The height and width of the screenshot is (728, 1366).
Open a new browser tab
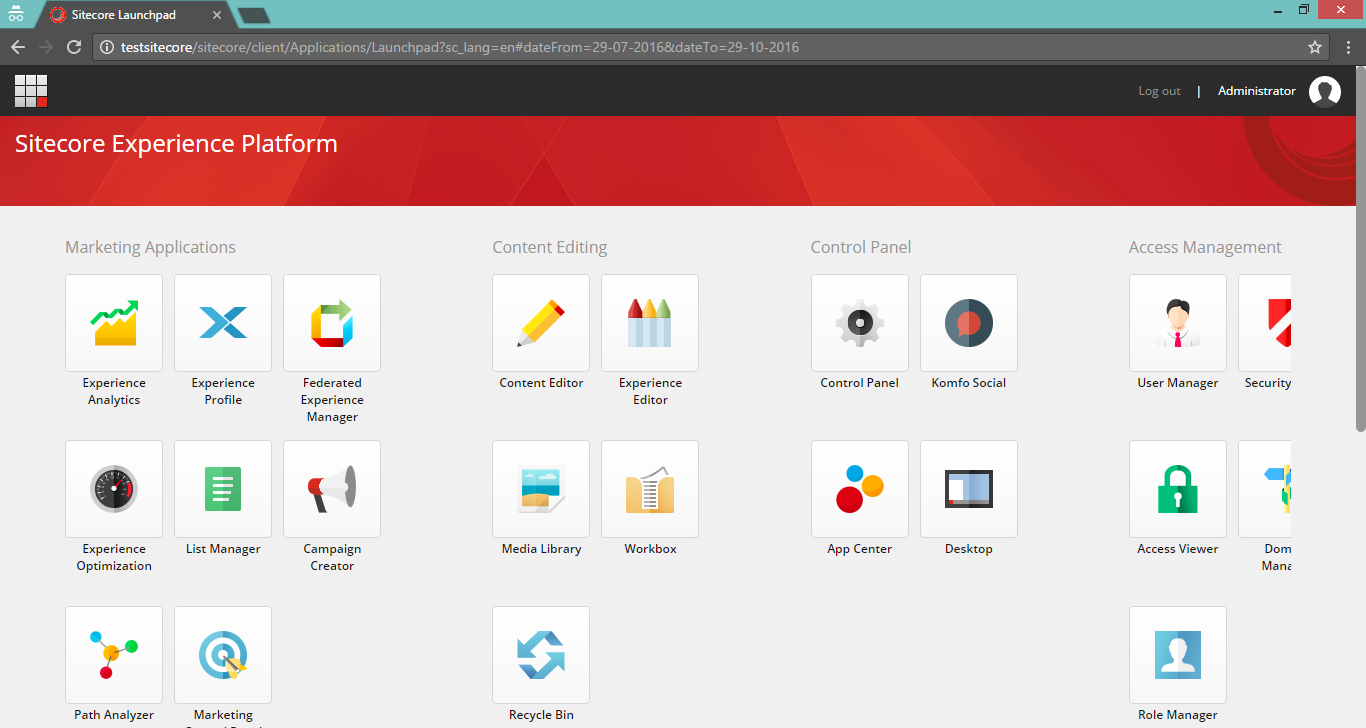click(254, 15)
